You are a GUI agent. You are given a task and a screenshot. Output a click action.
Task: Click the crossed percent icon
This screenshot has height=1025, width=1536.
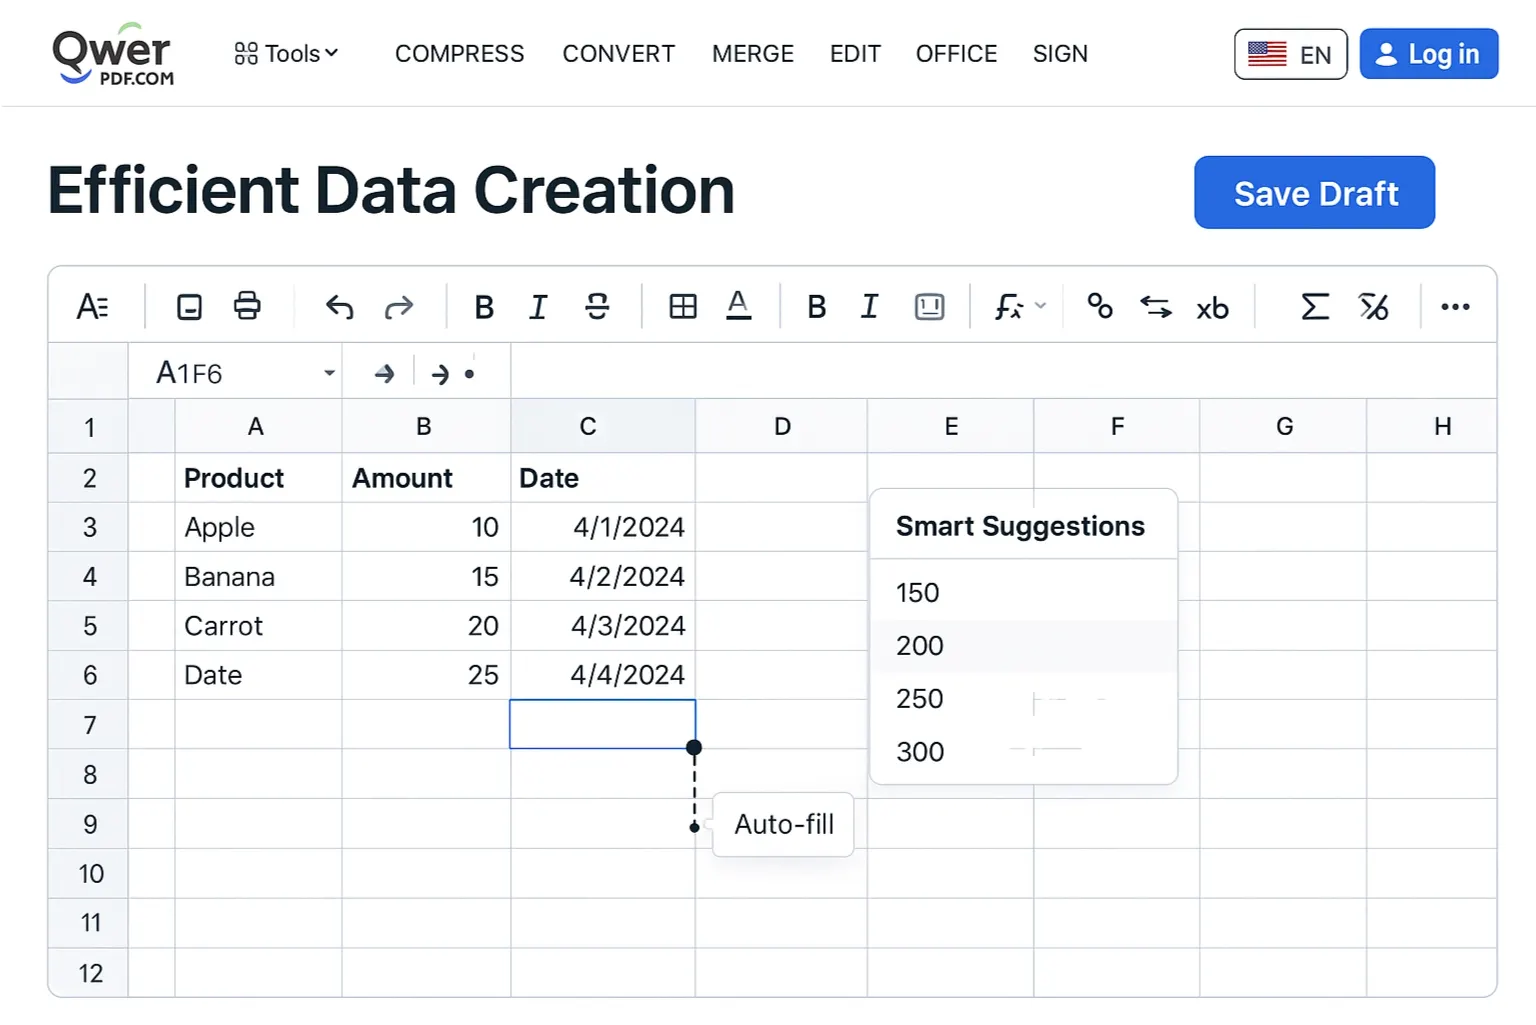coord(1374,306)
